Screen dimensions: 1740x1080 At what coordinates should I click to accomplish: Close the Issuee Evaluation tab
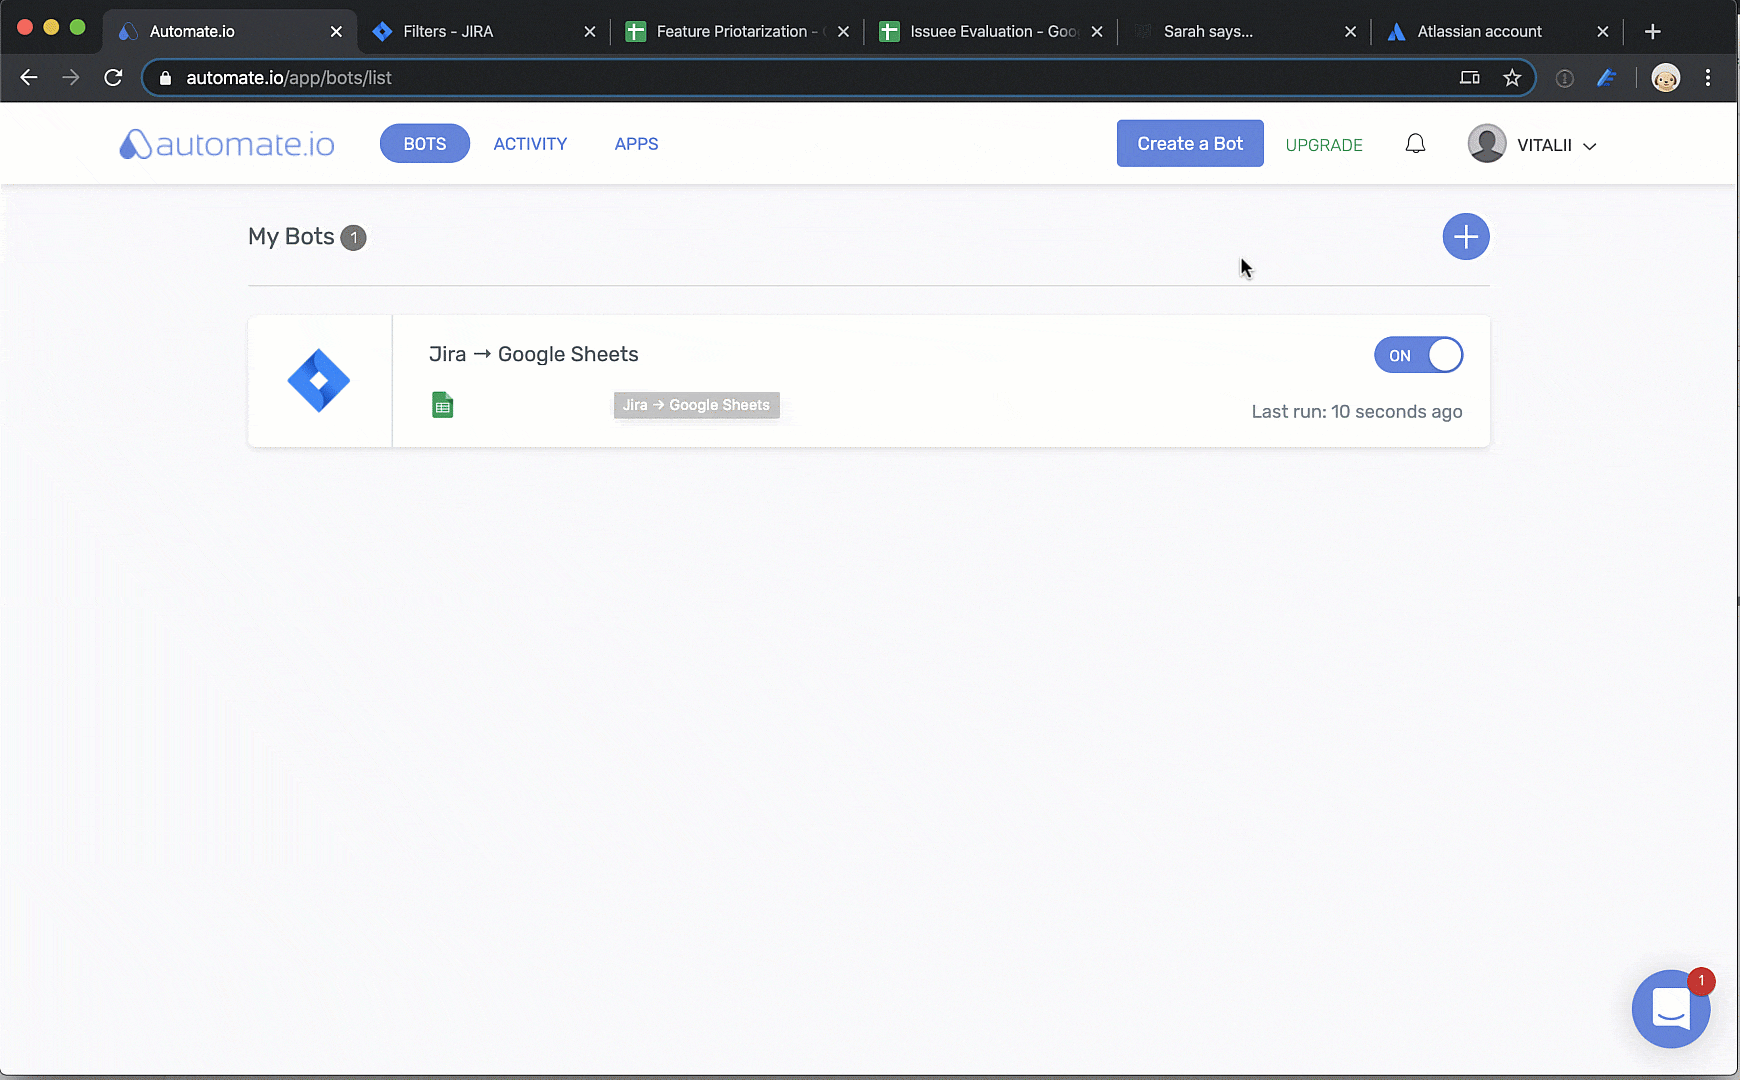[x=1097, y=32]
